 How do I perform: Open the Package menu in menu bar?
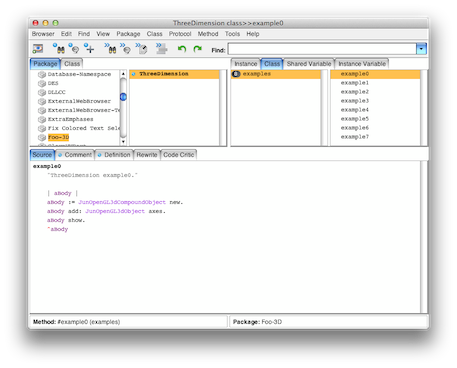tap(128, 34)
